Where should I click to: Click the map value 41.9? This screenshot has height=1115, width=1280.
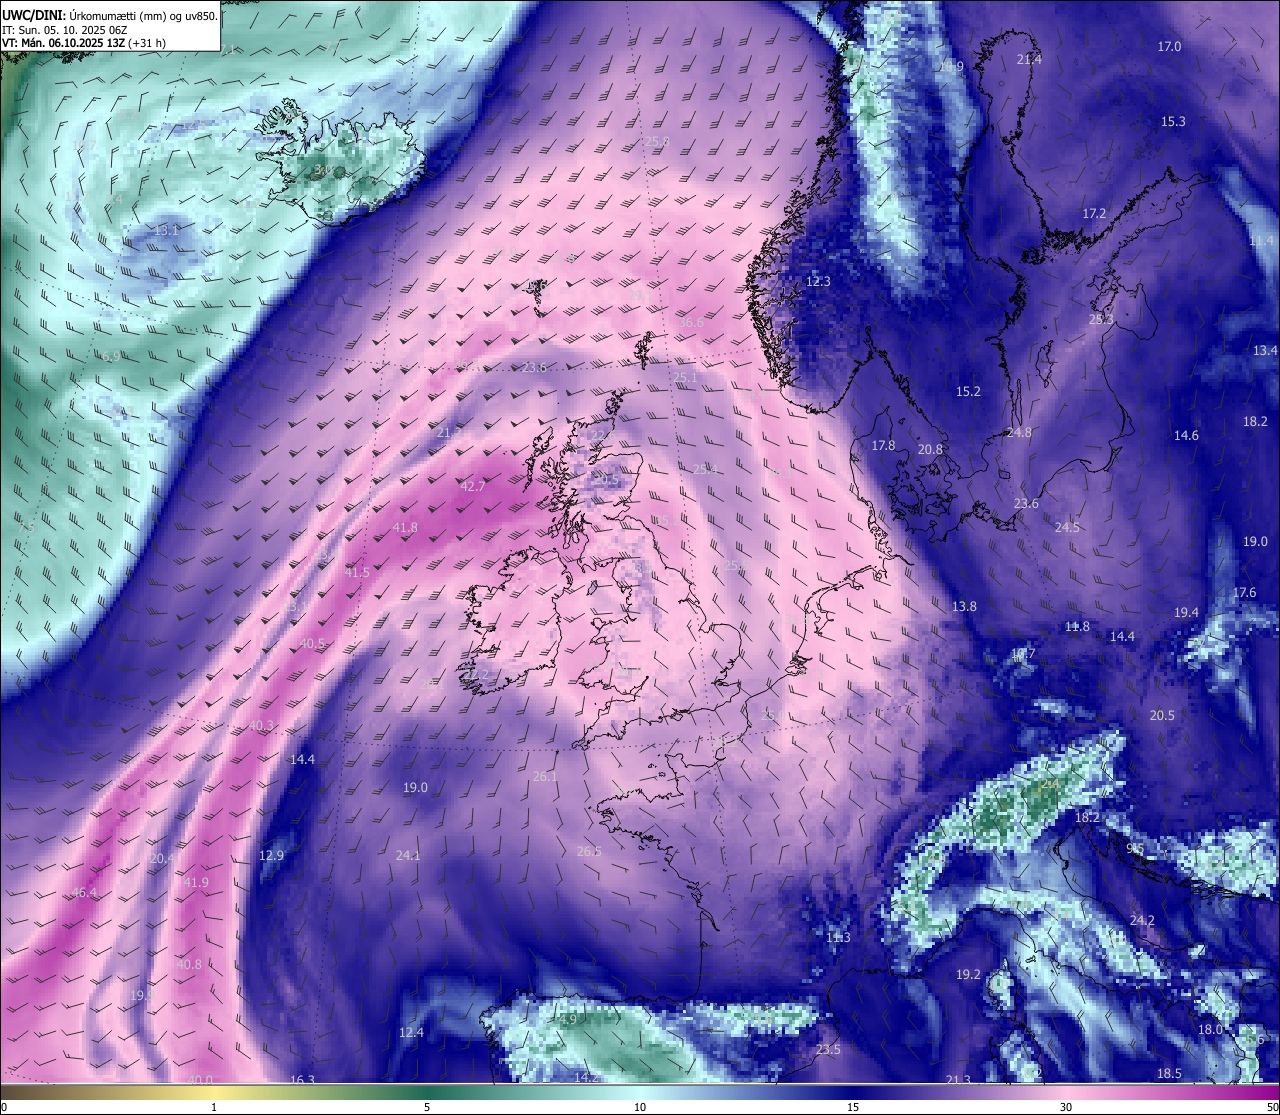[x=196, y=882]
